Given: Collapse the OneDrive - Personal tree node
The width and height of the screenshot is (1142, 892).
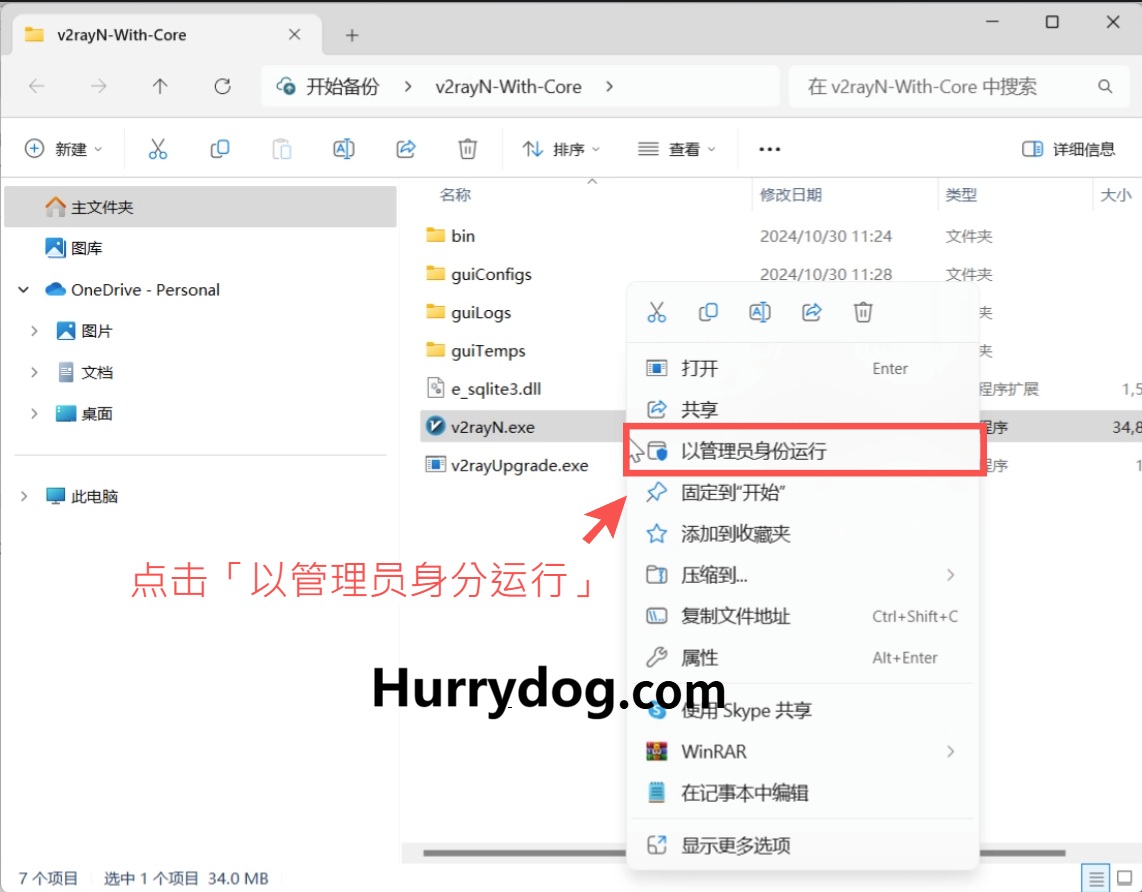Looking at the screenshot, I should point(24,290).
